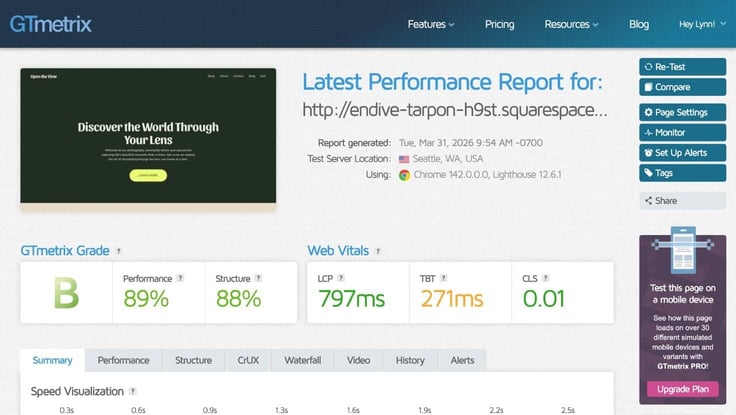This screenshot has width=736, height=415.
Task: Show help for Web Vitals
Action: click(x=378, y=251)
